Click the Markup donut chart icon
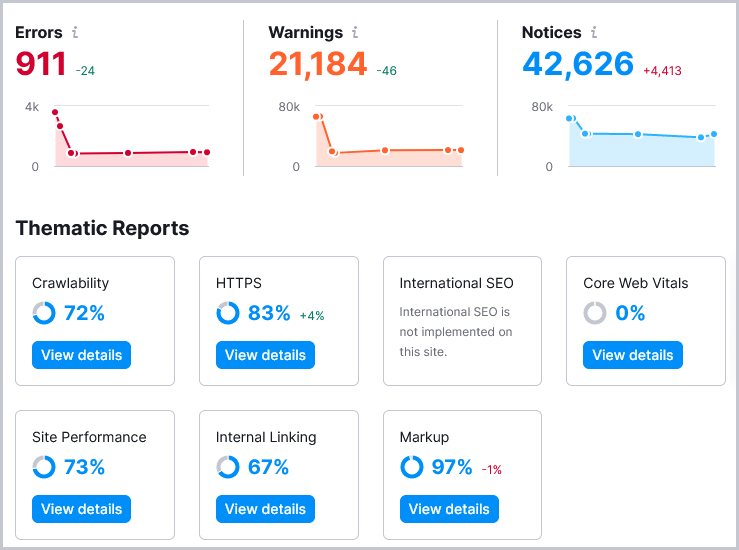Screen dimensions: 739x550 tap(412, 467)
